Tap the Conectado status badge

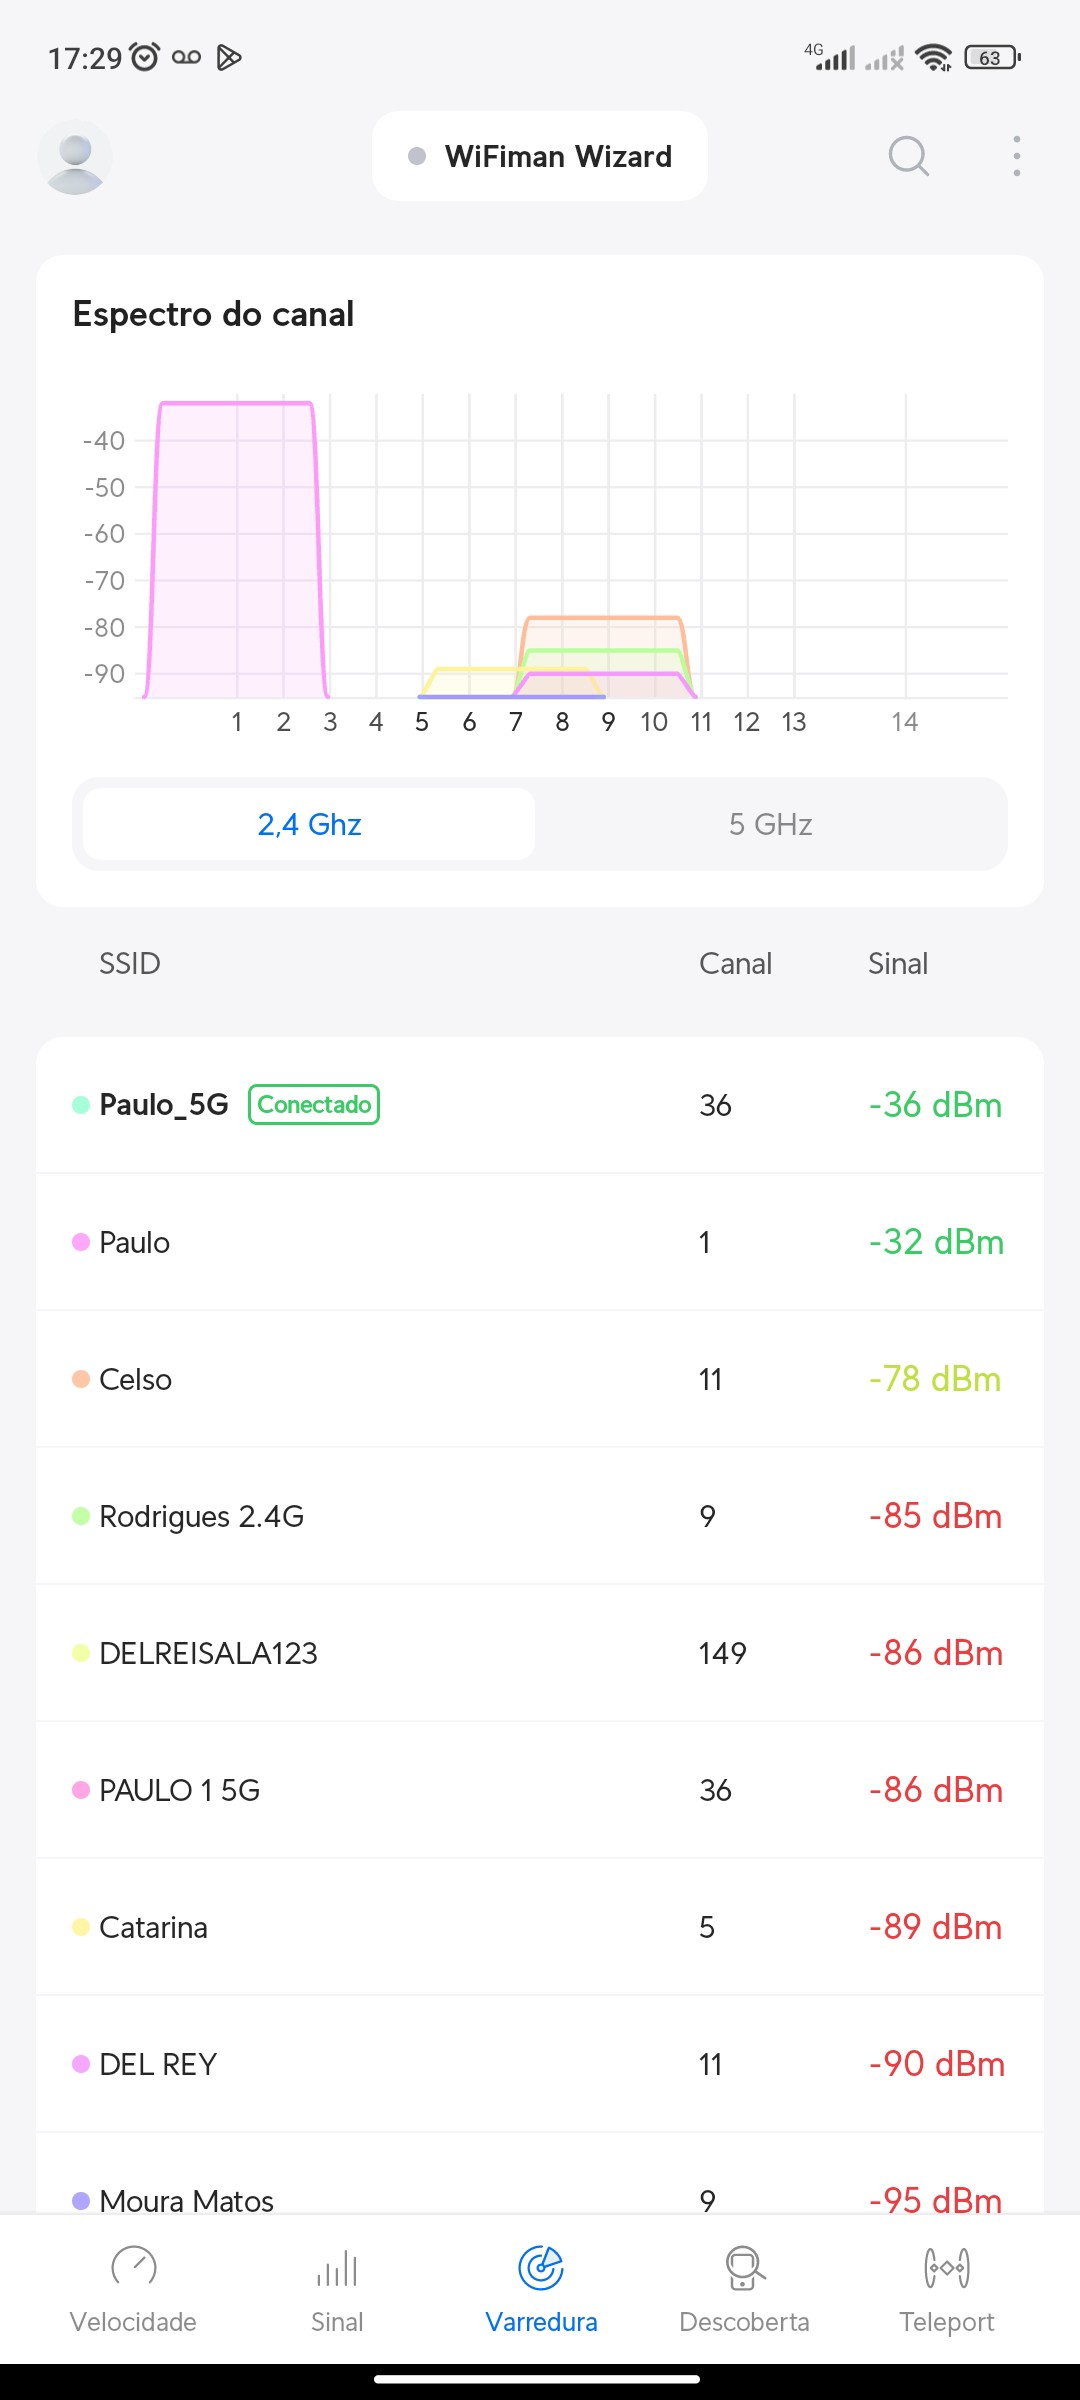pos(314,1105)
